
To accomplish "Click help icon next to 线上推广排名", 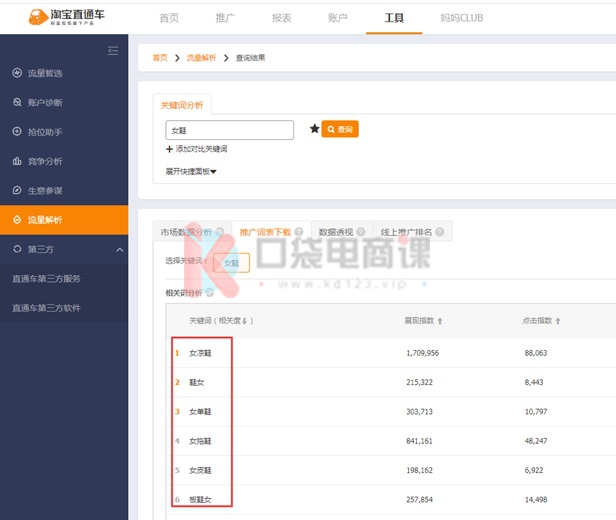I will pos(440,232).
